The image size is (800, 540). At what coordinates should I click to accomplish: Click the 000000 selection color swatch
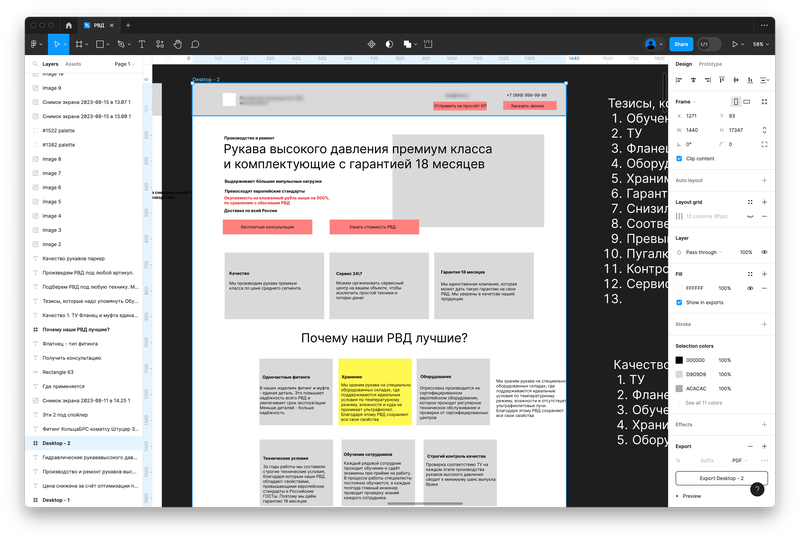(x=679, y=360)
